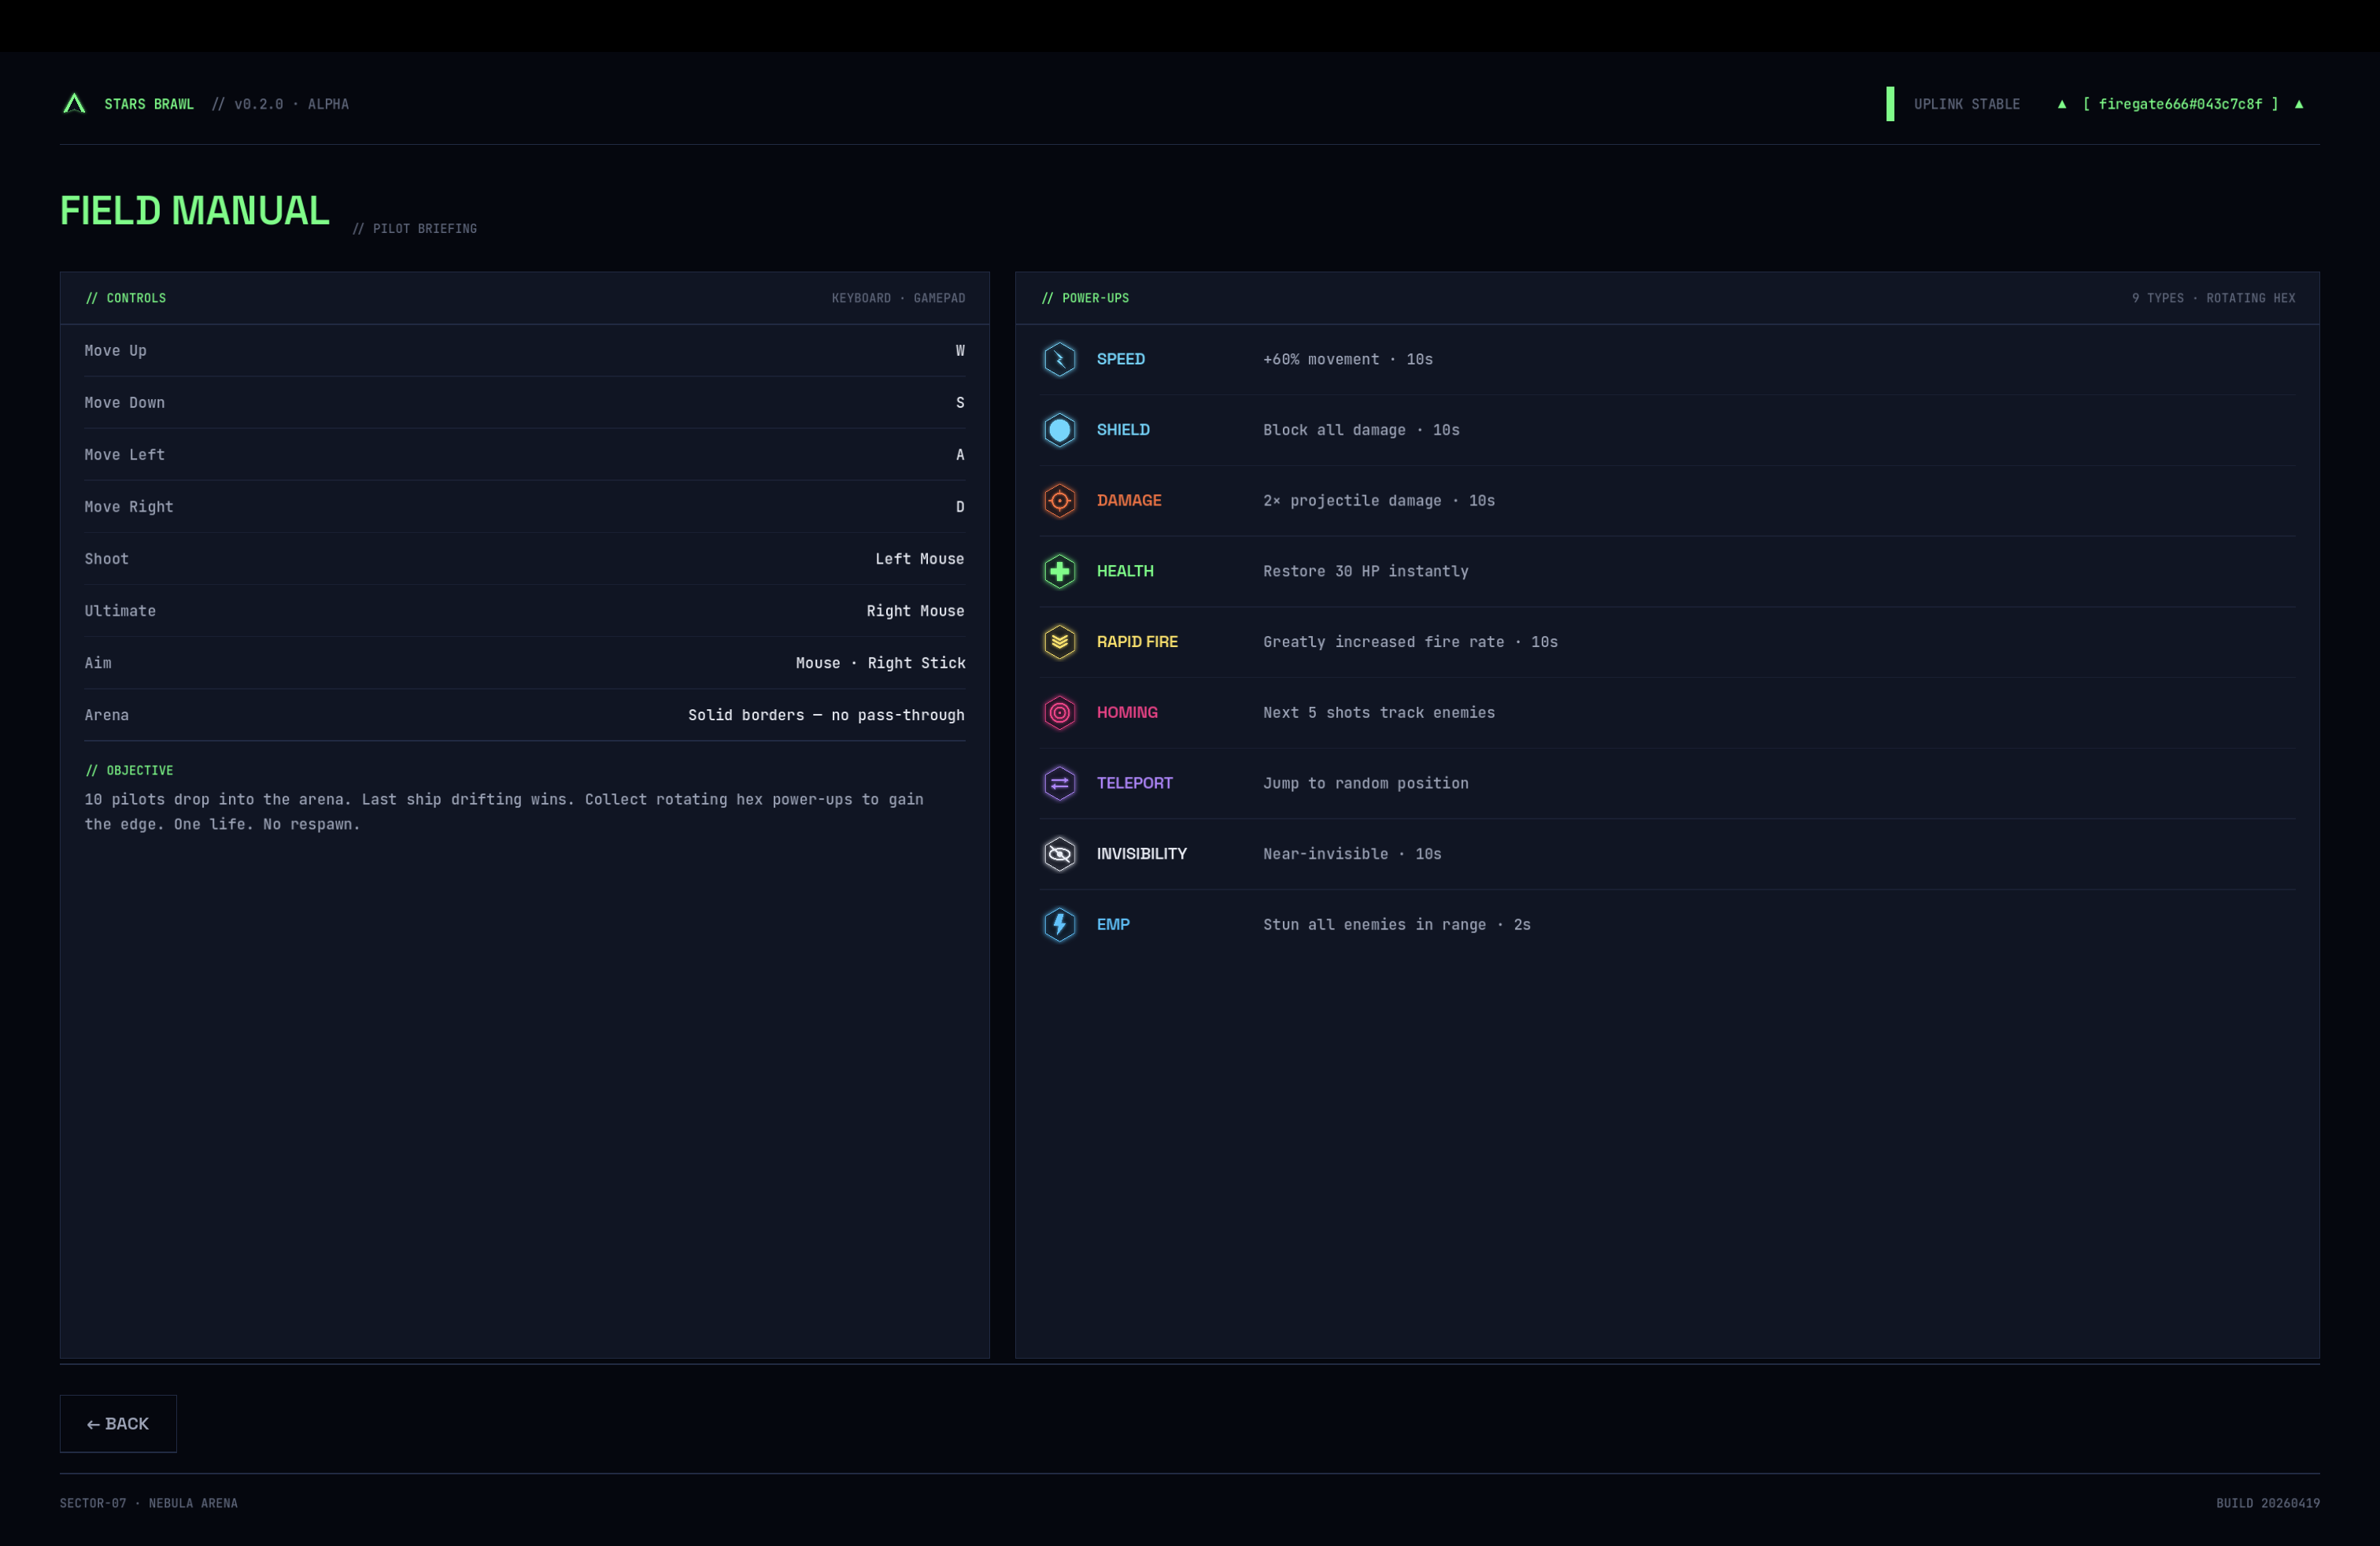Select the Controls panel header
2380x1546 pixels.
[126, 298]
